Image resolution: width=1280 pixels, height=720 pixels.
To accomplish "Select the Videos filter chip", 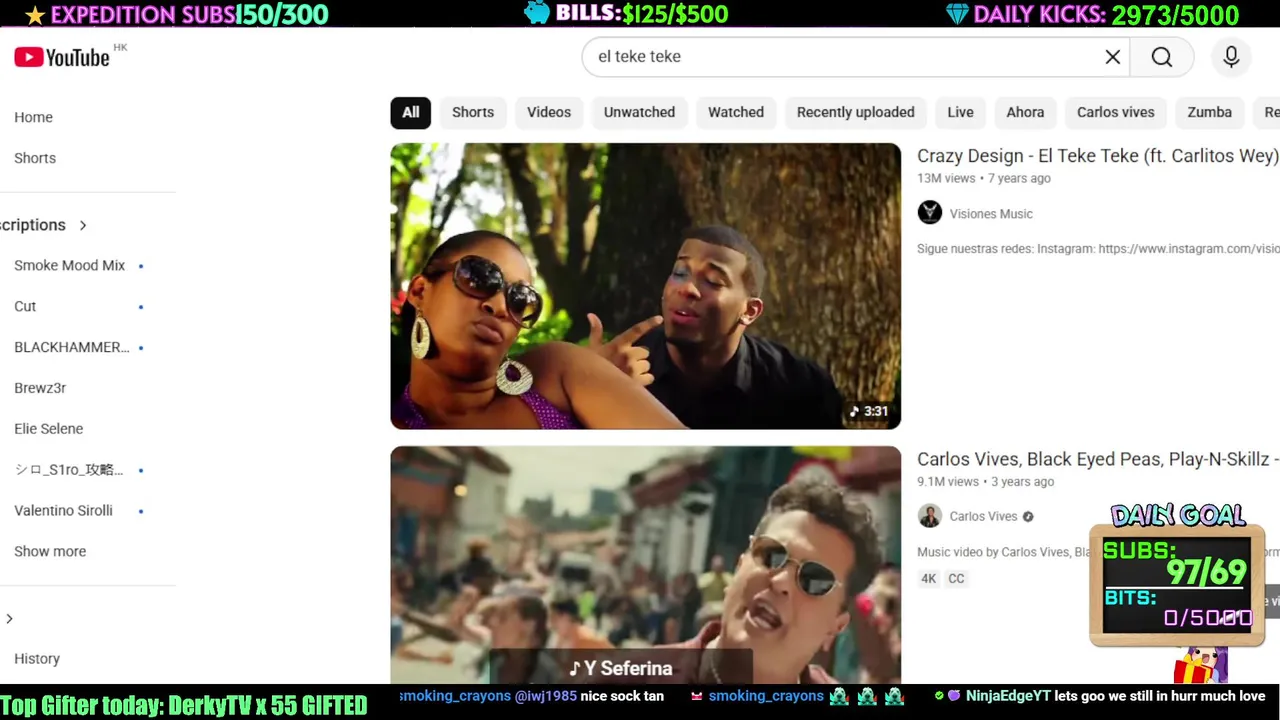I will (549, 112).
